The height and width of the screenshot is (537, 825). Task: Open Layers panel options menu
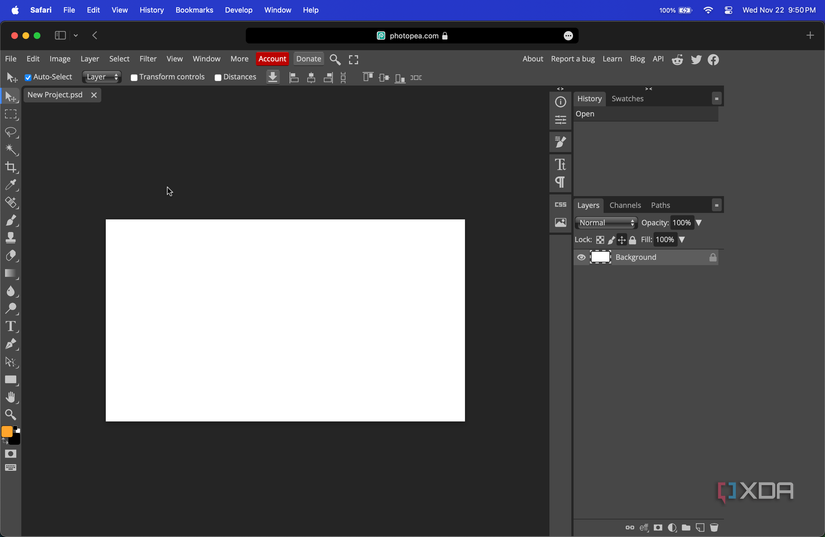pos(716,205)
